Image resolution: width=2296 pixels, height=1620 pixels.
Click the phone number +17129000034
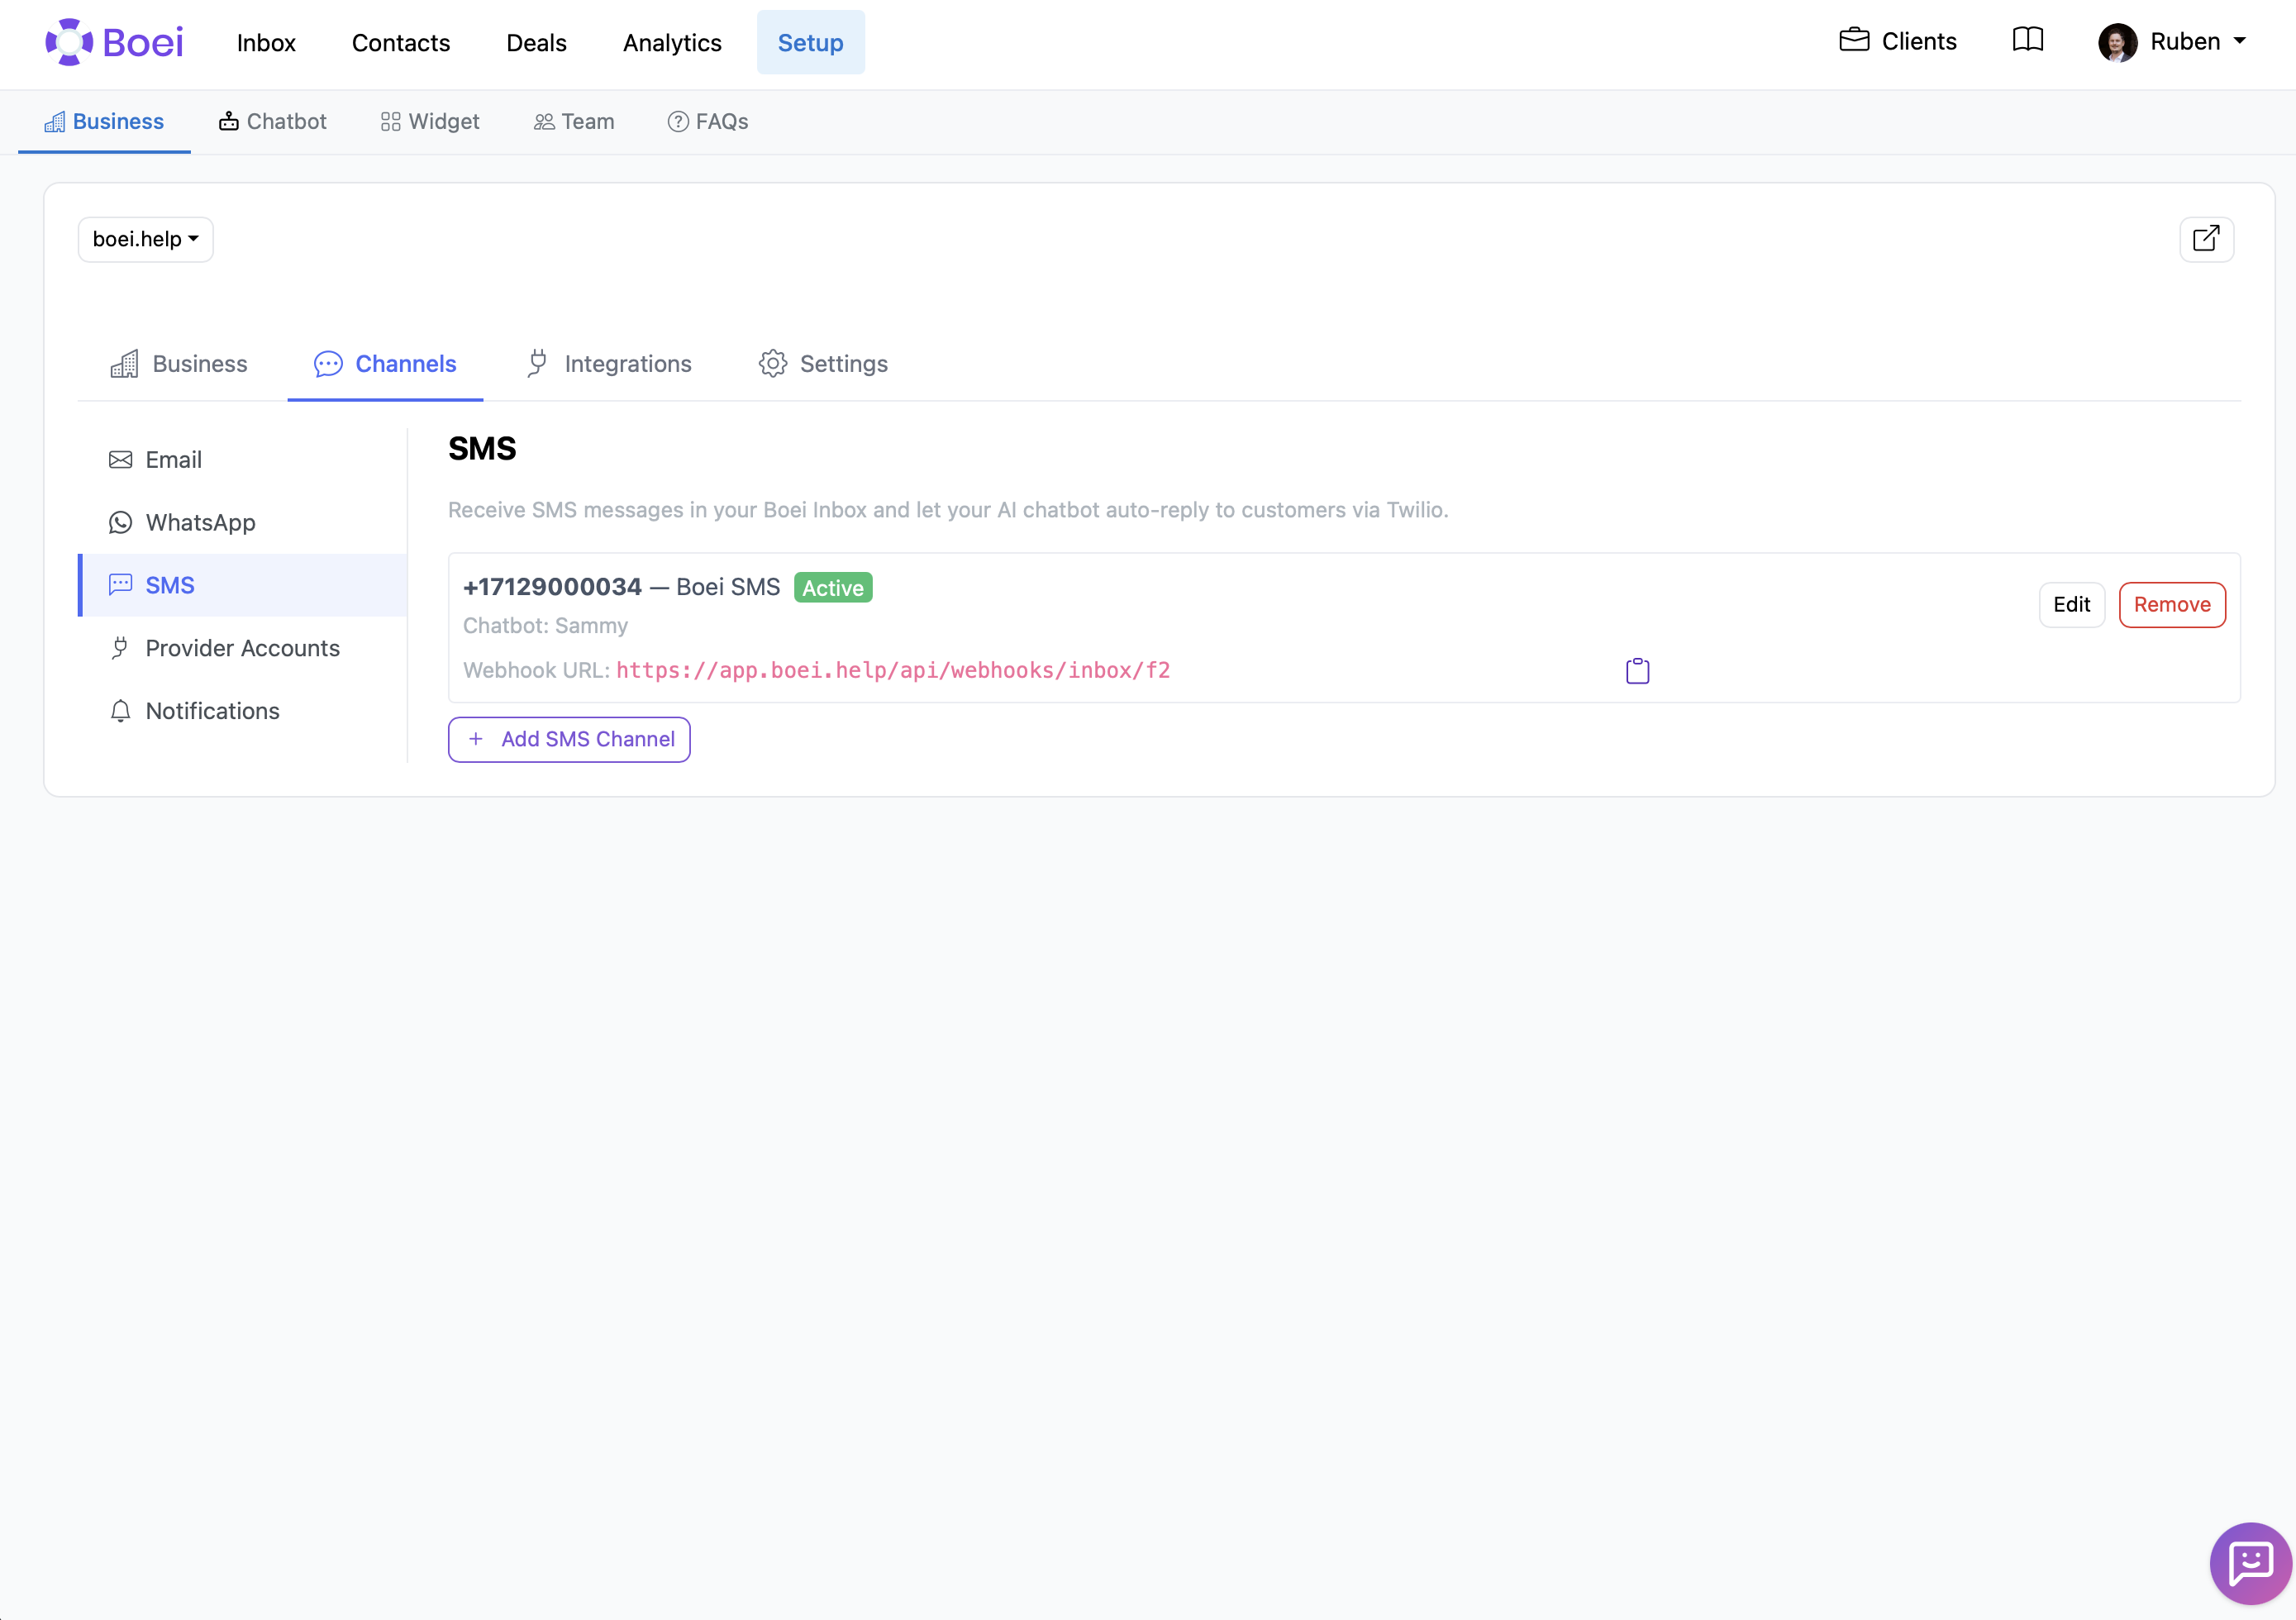pyautogui.click(x=552, y=588)
